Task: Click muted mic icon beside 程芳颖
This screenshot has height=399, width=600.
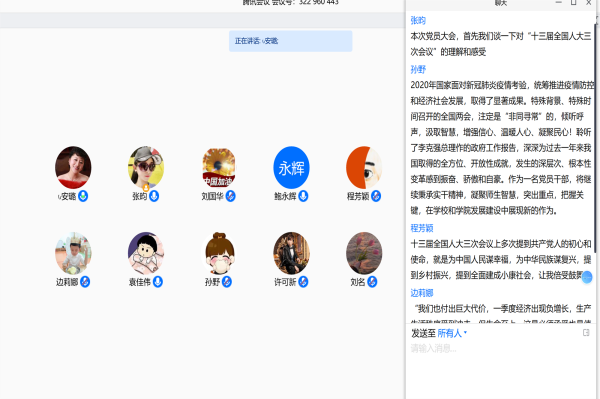Action: (376, 196)
